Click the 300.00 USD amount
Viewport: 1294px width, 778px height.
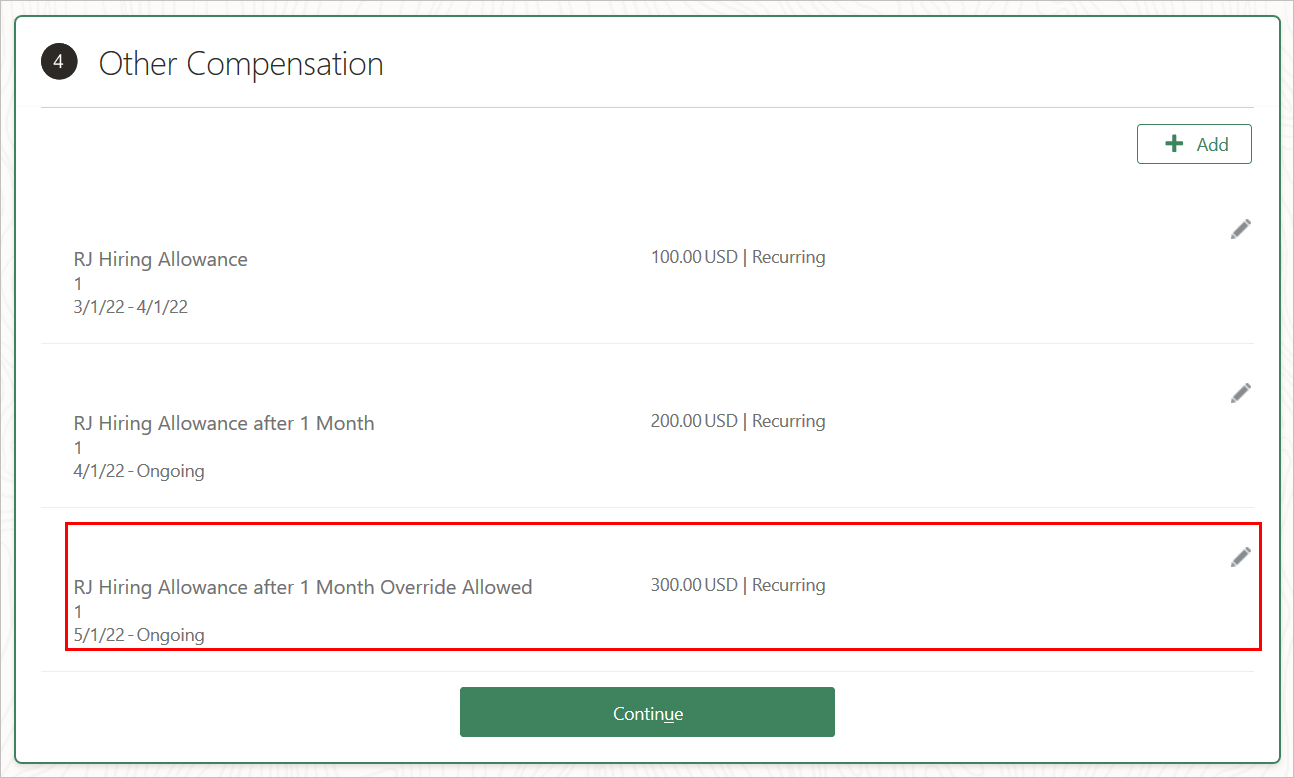point(694,585)
